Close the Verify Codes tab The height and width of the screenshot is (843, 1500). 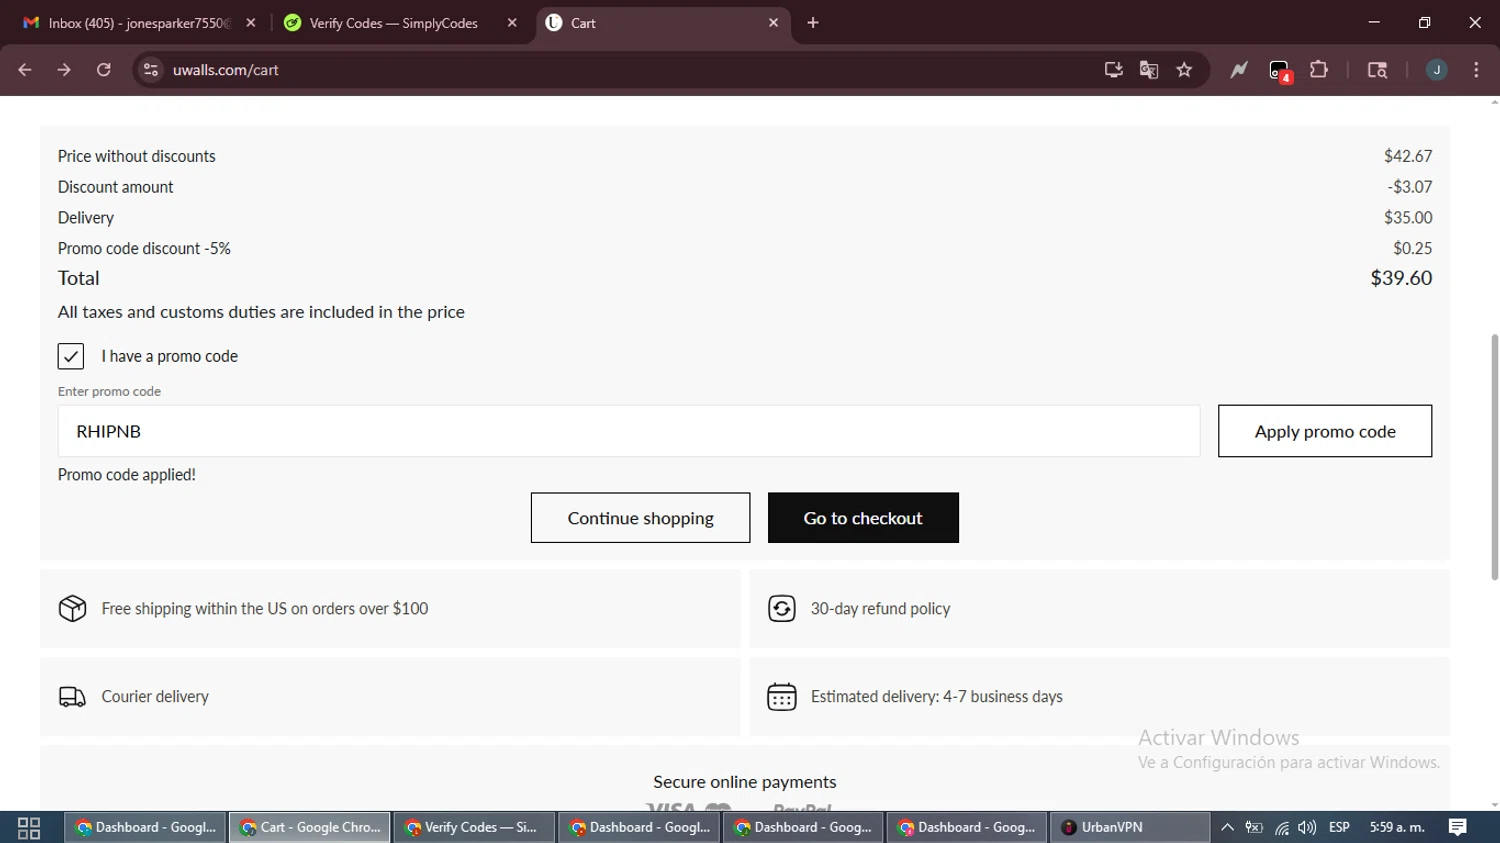(512, 23)
